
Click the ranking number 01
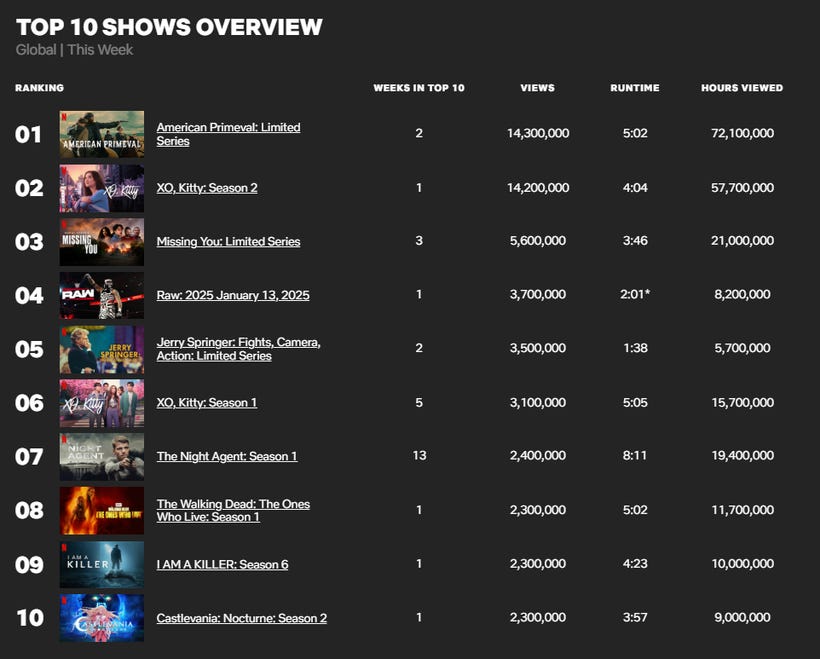coord(28,134)
